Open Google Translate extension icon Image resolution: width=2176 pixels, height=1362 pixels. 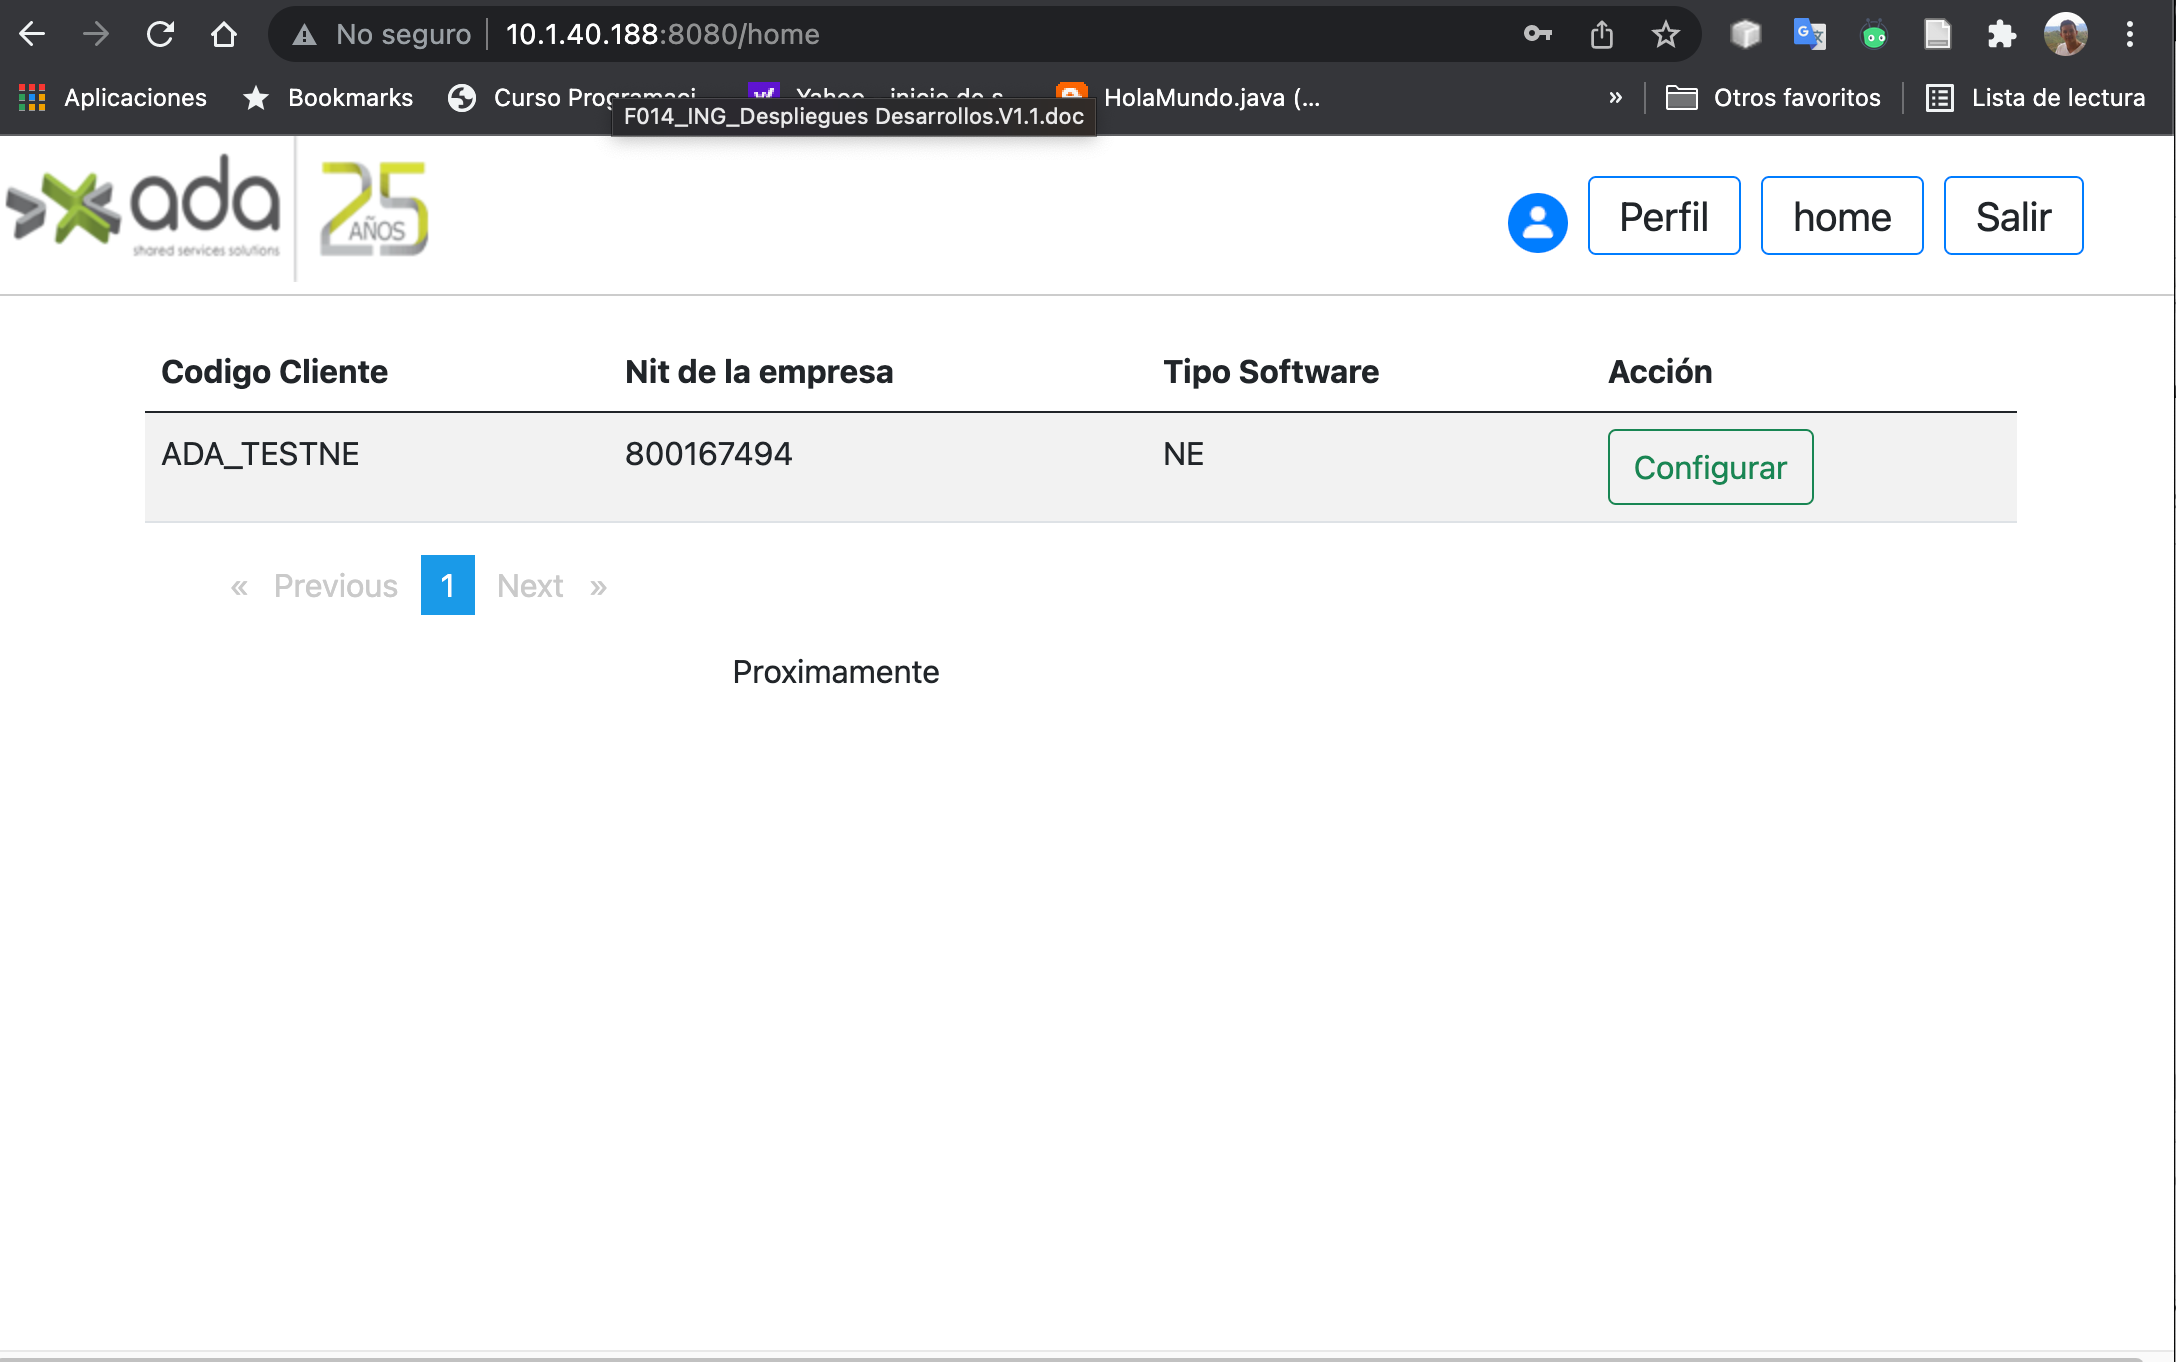(x=1809, y=34)
